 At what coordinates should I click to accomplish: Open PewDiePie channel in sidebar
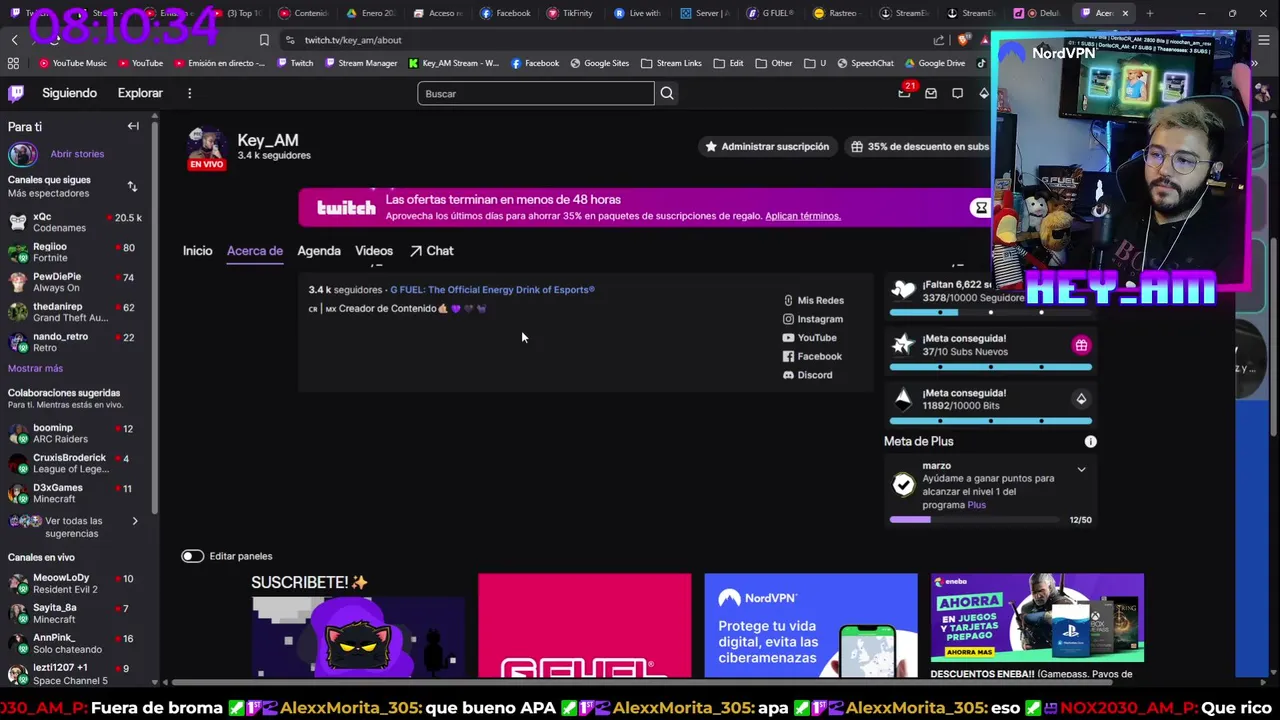75,282
